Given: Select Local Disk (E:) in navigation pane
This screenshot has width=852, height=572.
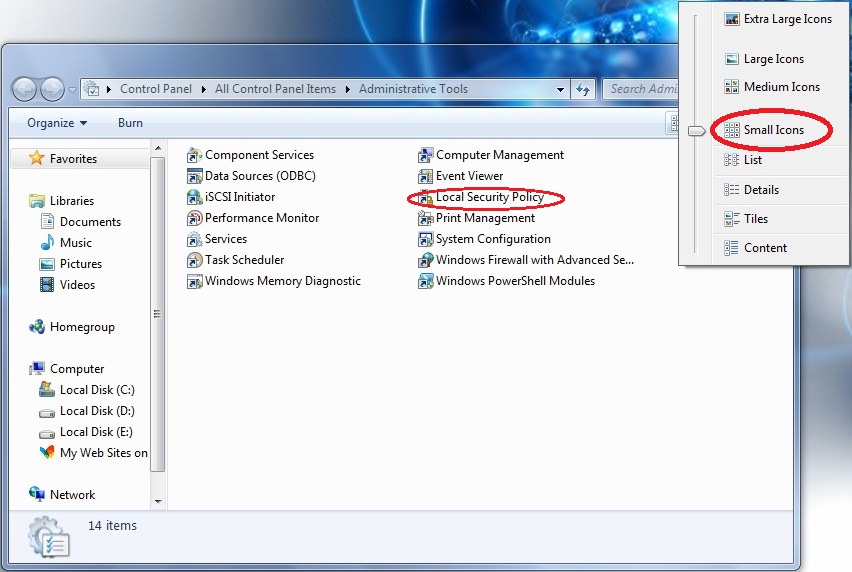Looking at the screenshot, I should click(86, 432).
